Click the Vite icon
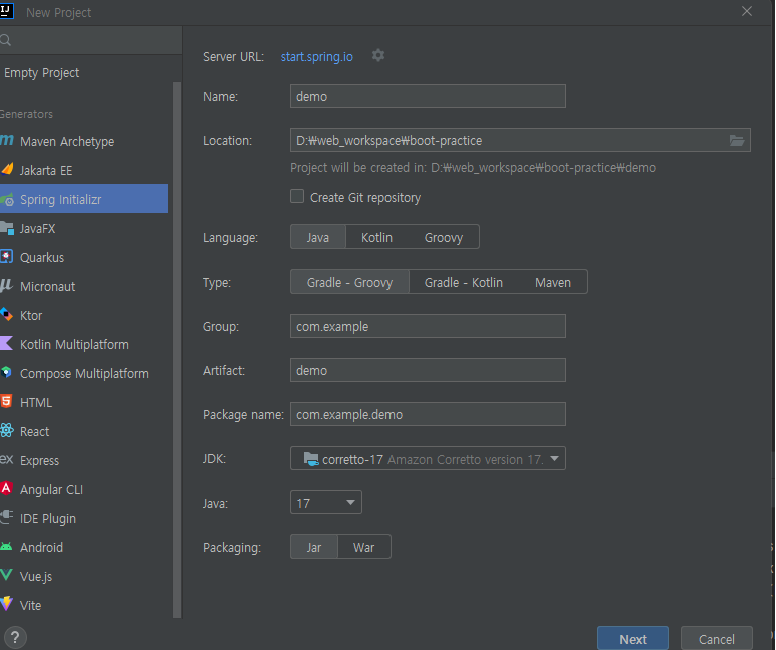The height and width of the screenshot is (650, 776). tap(7, 604)
